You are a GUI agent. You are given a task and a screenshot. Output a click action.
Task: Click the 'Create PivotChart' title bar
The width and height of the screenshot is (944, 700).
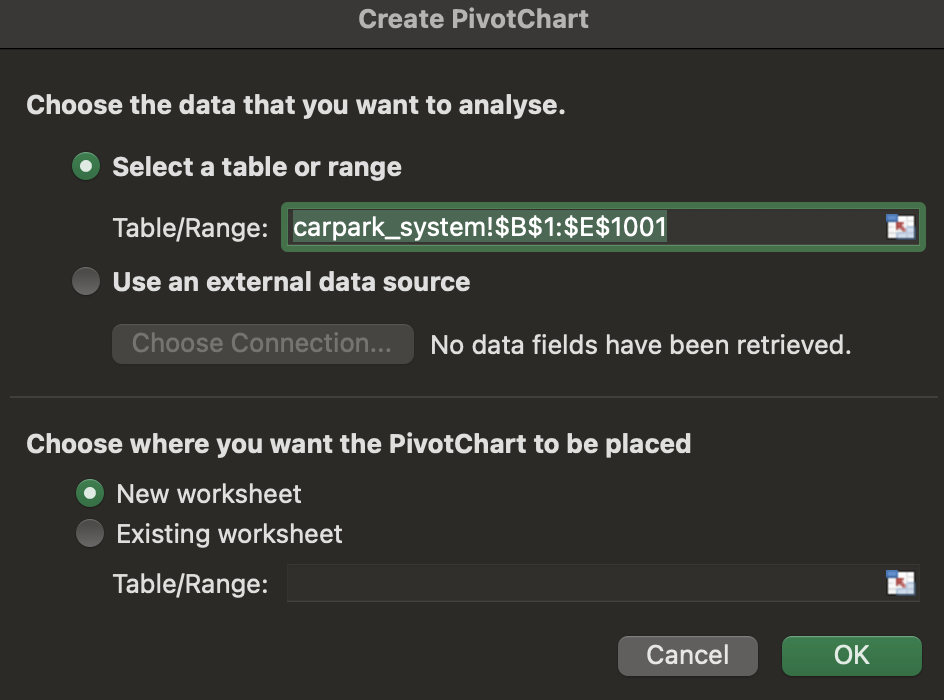click(472, 19)
